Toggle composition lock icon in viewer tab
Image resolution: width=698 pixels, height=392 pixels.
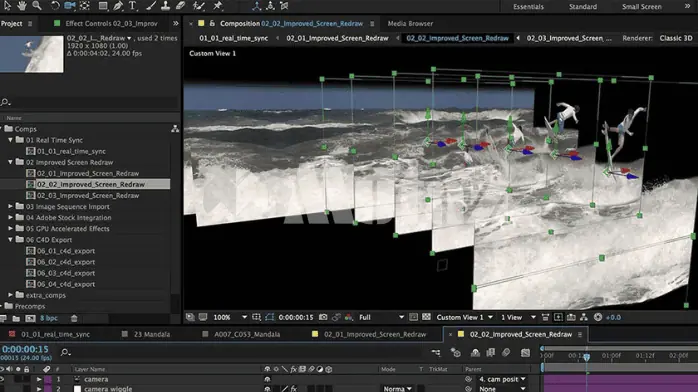[212, 24]
